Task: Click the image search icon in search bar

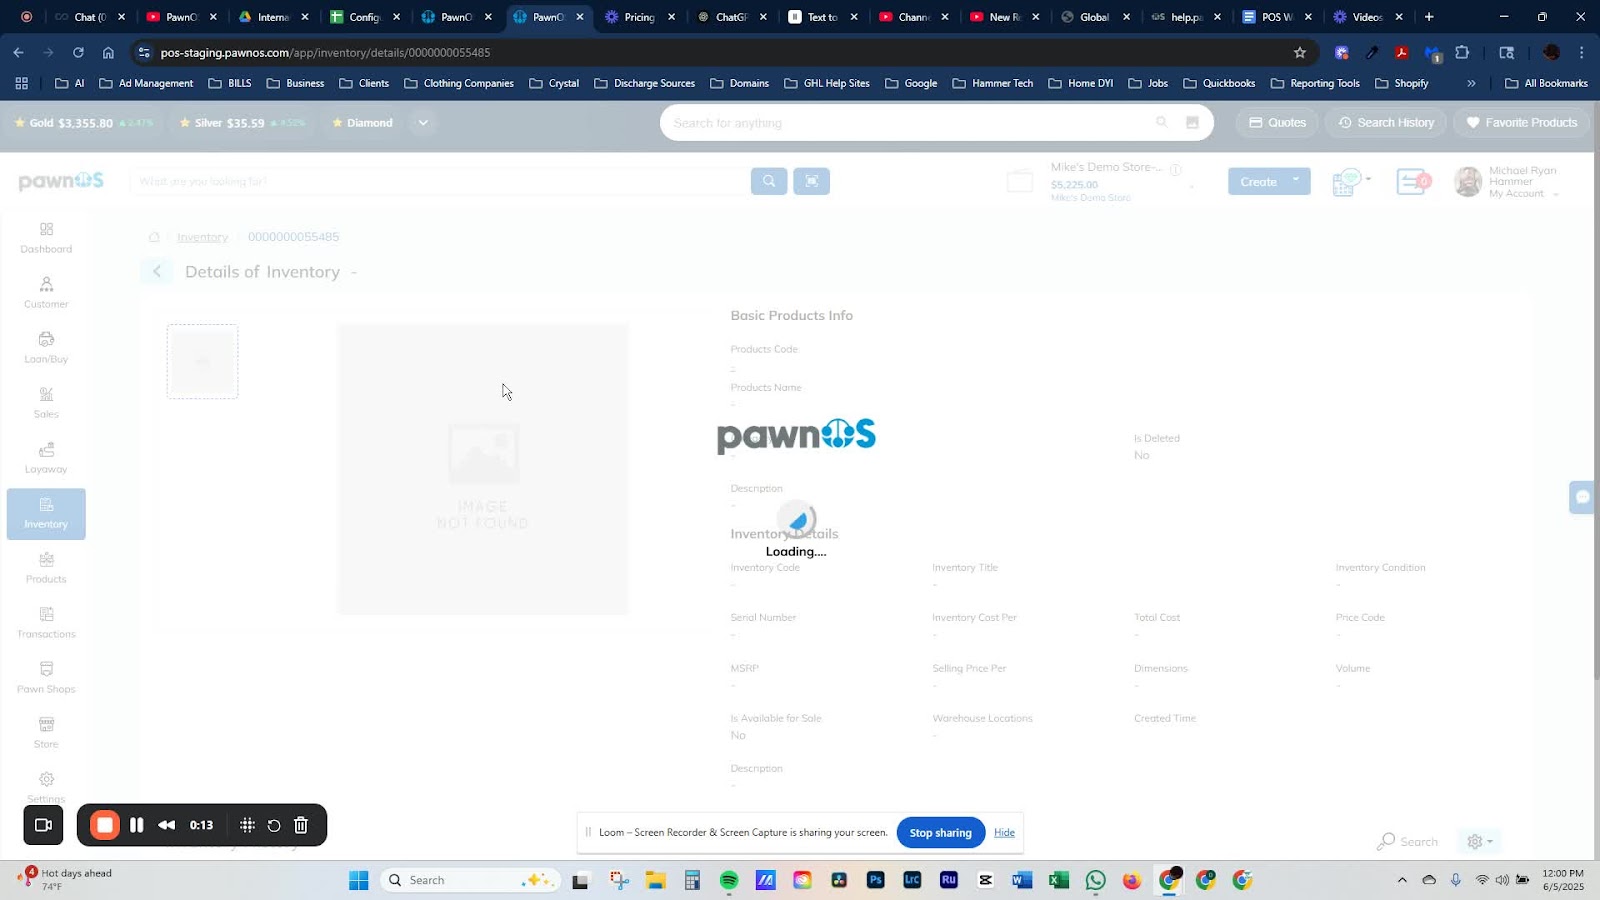Action: 1192,122
